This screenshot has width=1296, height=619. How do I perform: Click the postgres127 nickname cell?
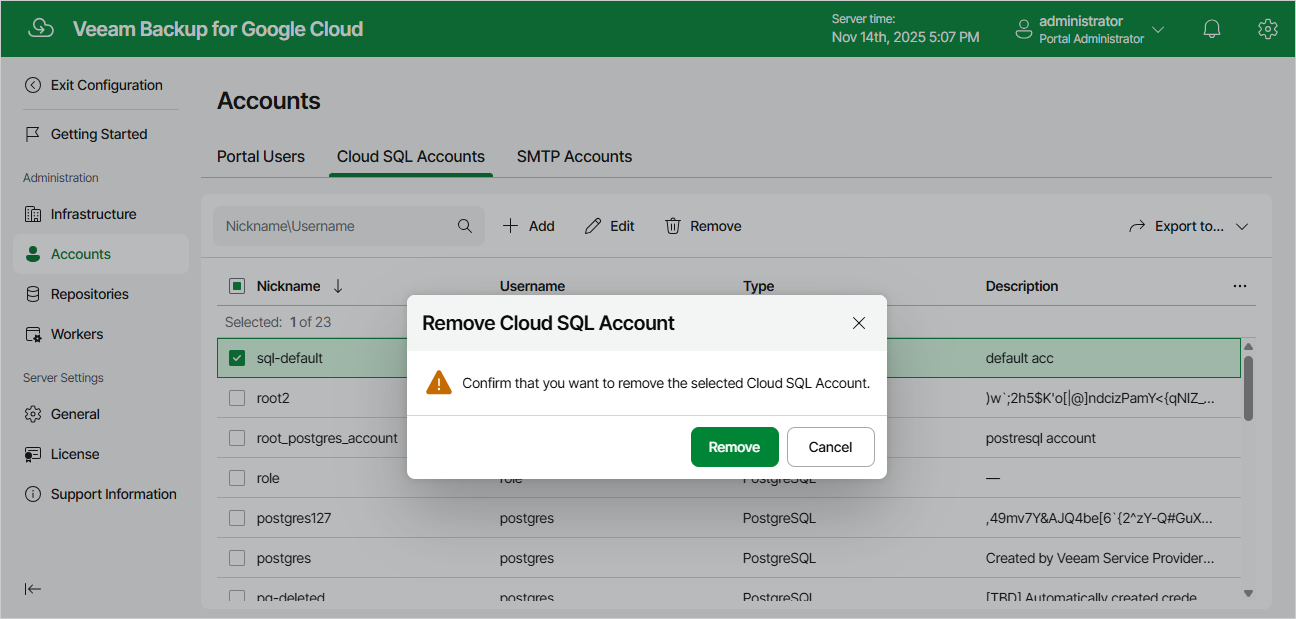(294, 518)
